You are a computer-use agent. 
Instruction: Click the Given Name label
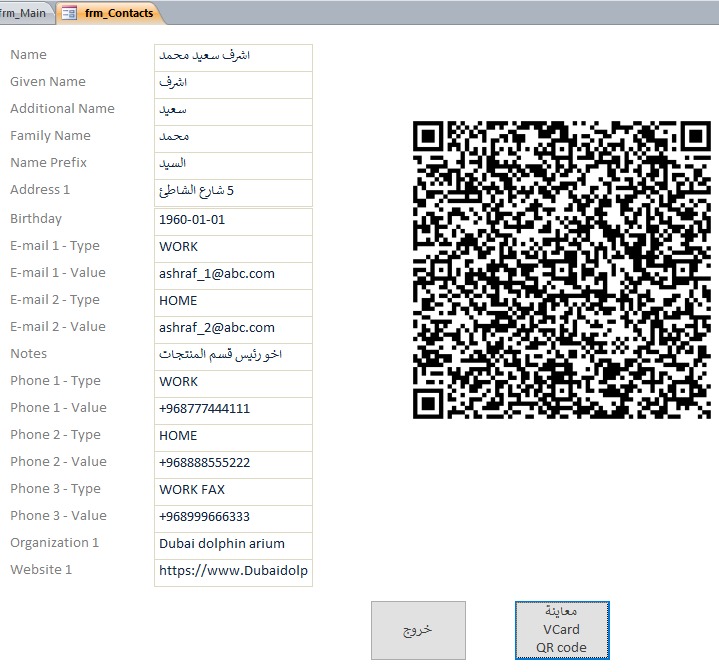(48, 82)
